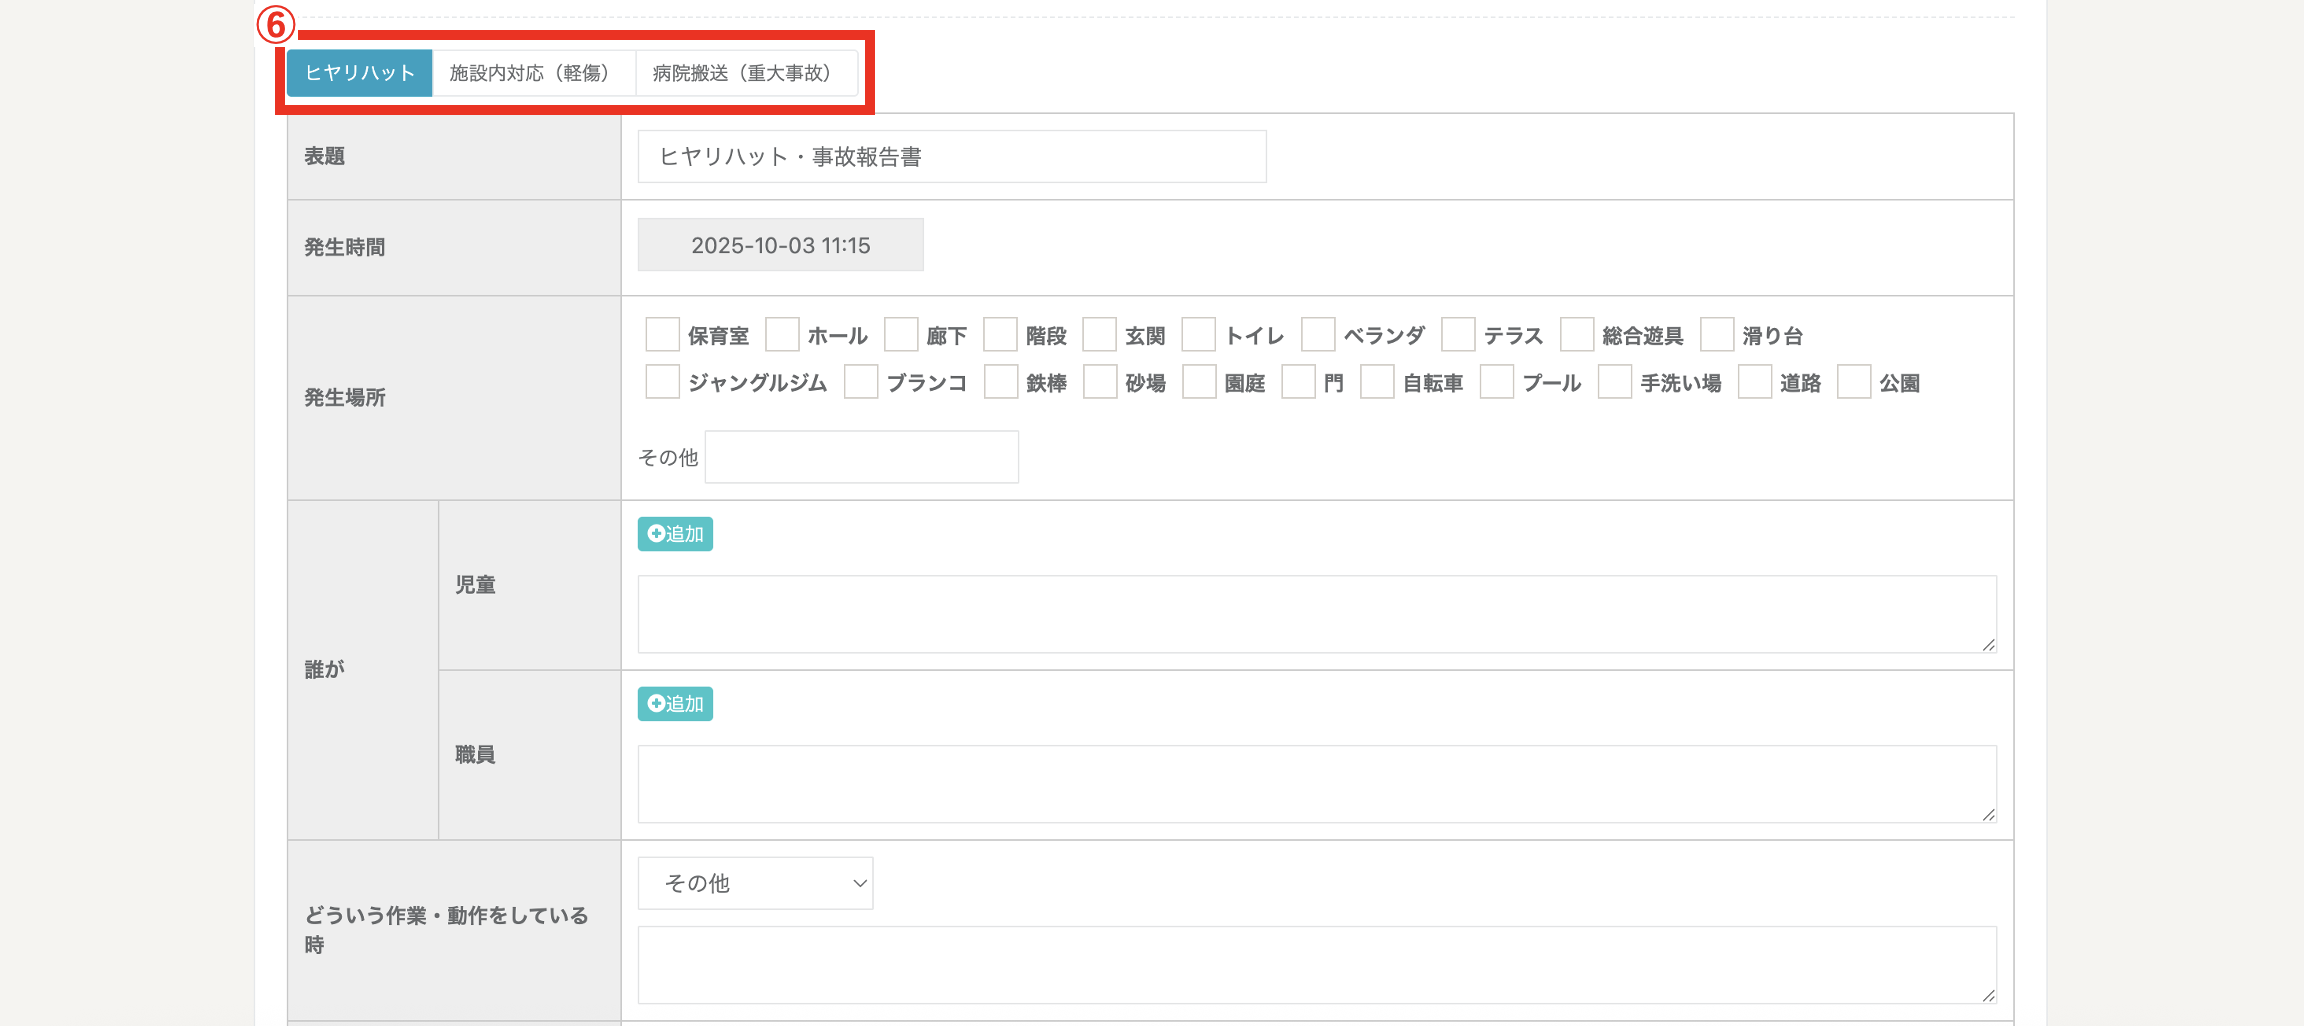Open the 発生時間 date-time field

[x=780, y=245]
